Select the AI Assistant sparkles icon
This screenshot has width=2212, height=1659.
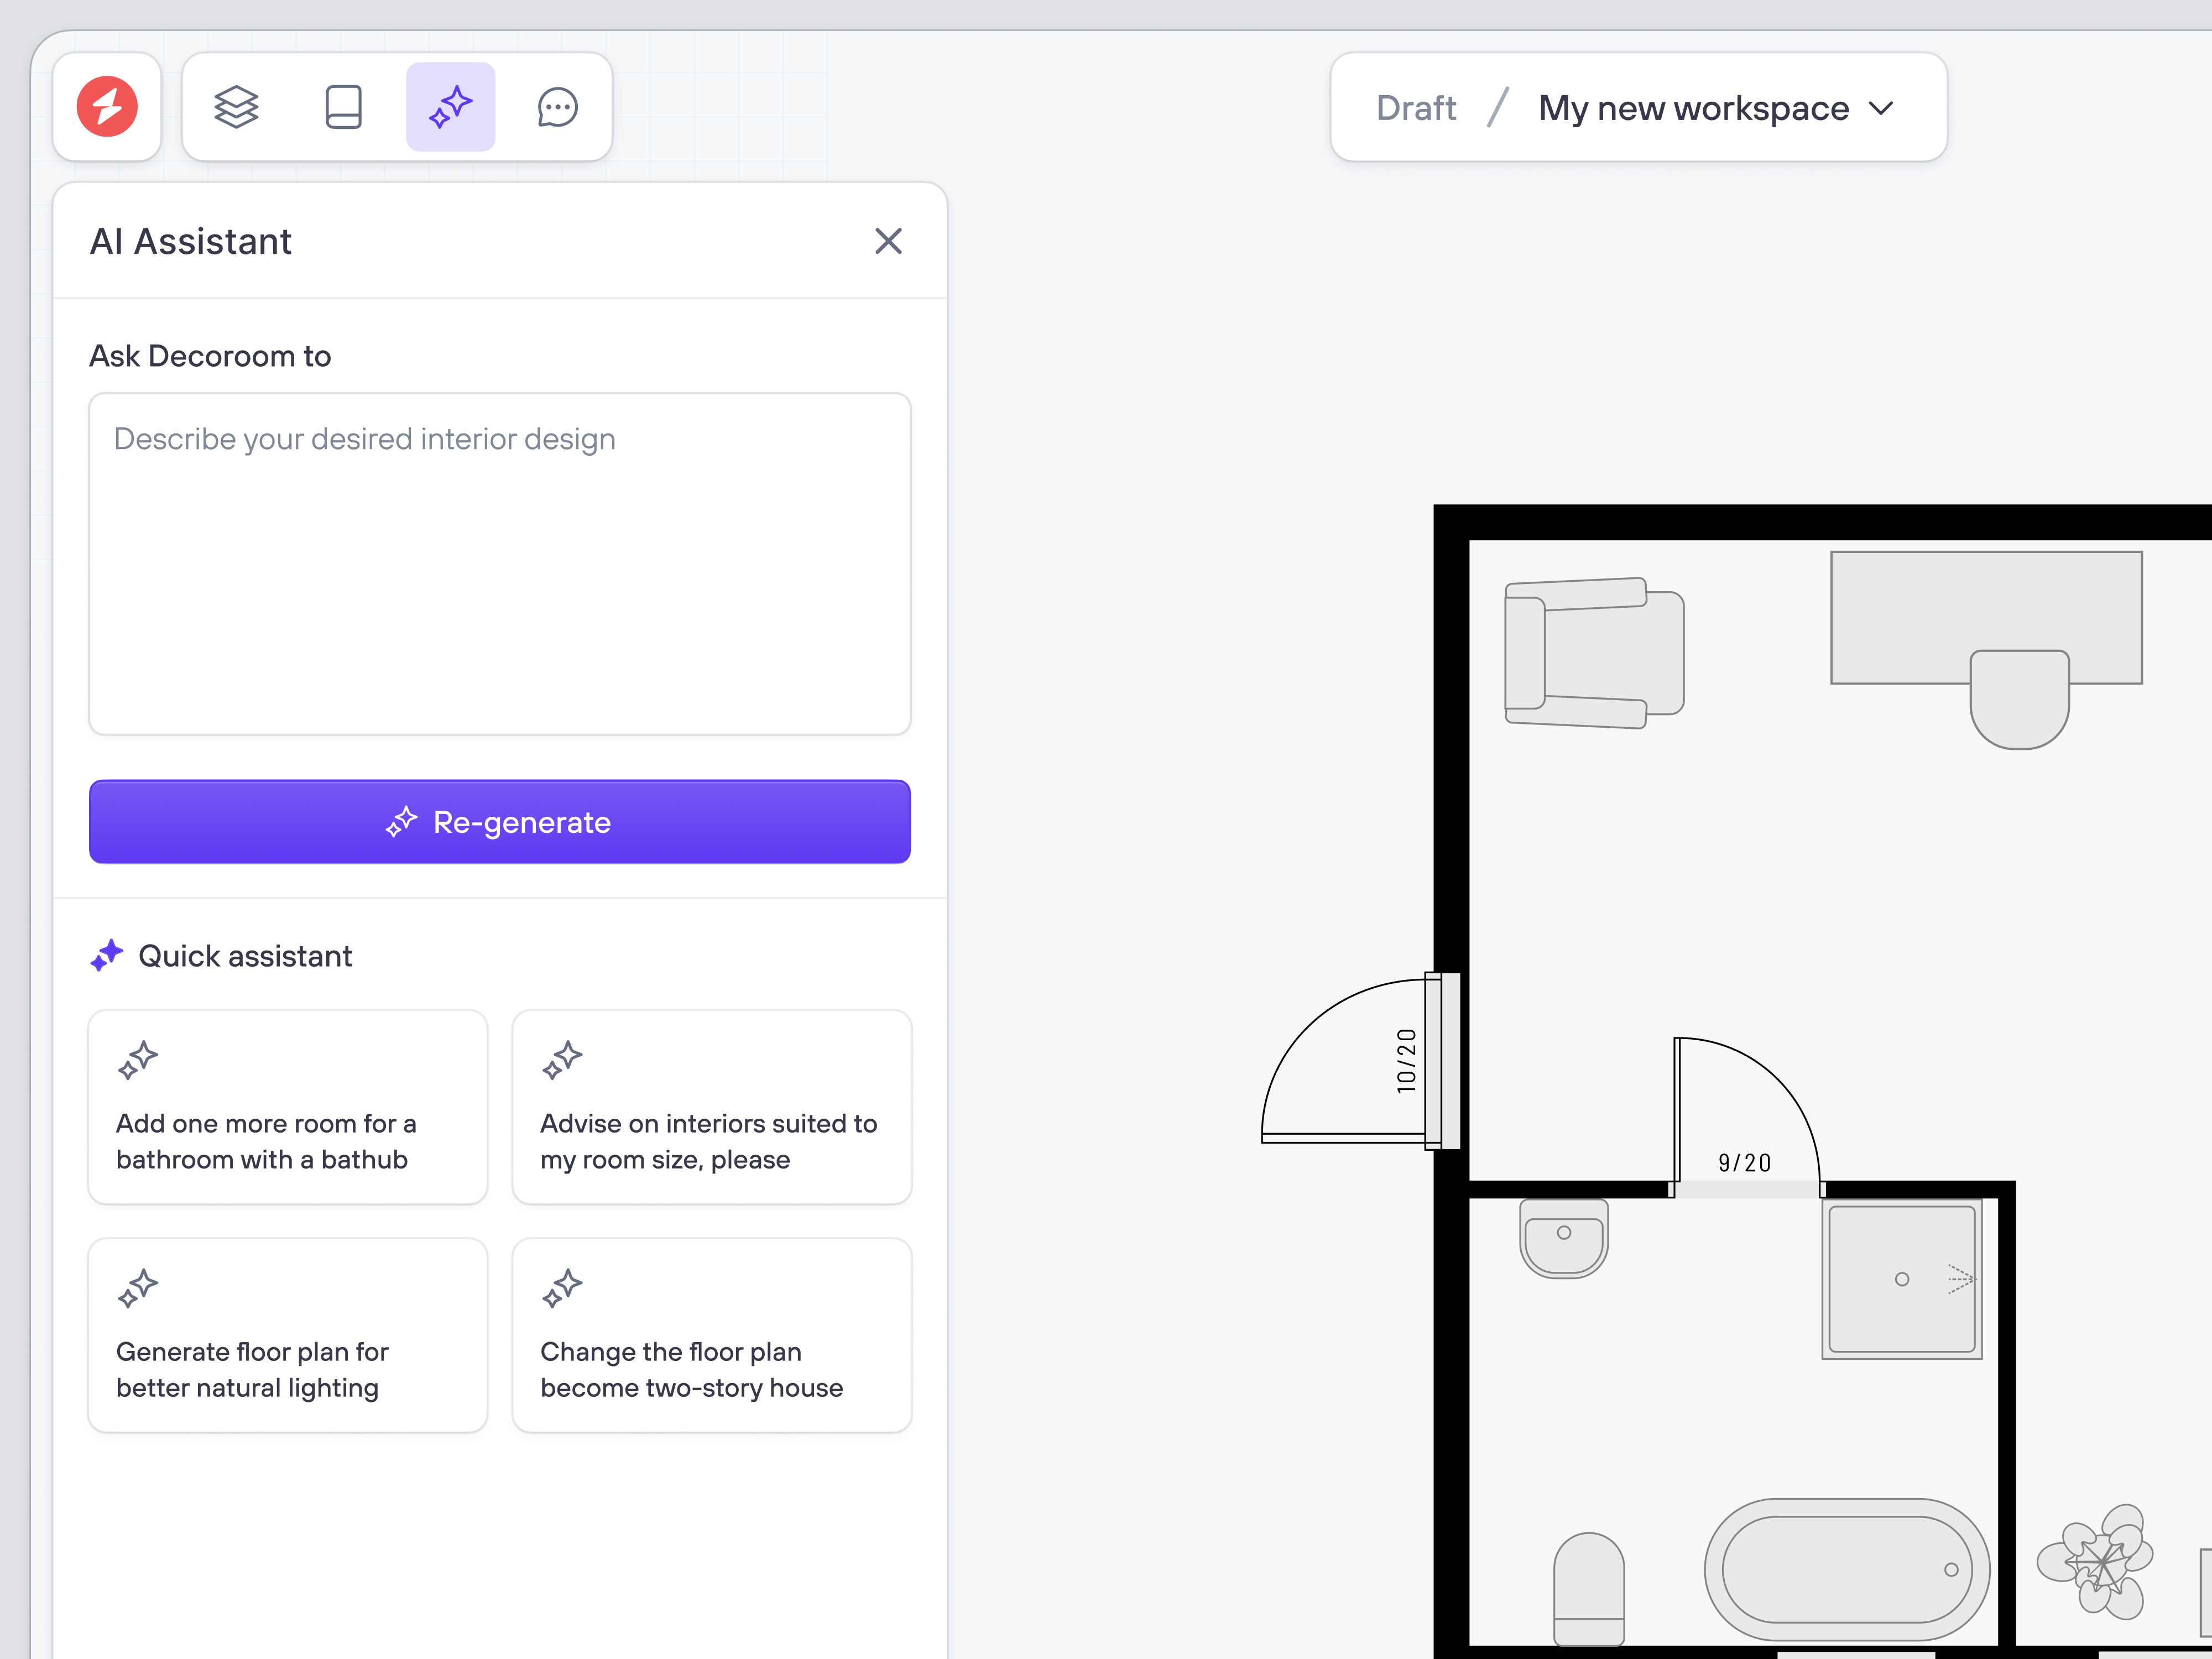tap(450, 107)
